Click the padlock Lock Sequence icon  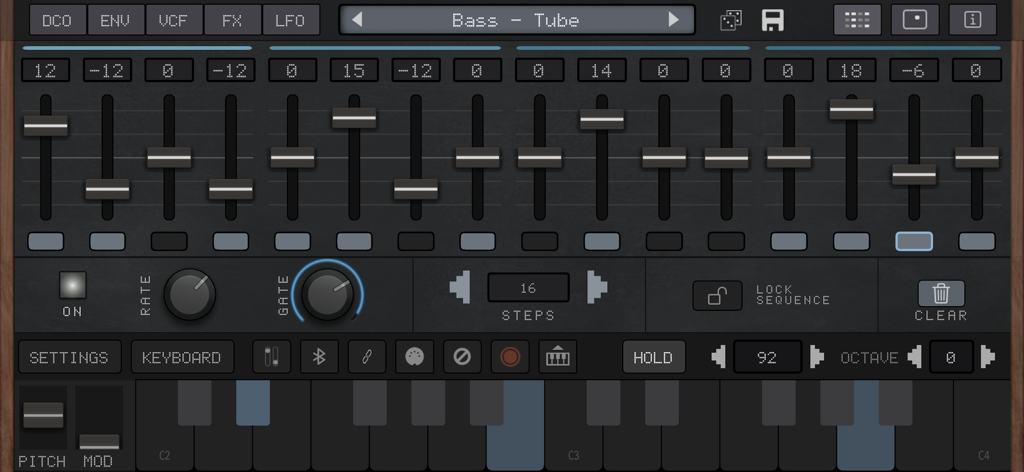click(718, 296)
